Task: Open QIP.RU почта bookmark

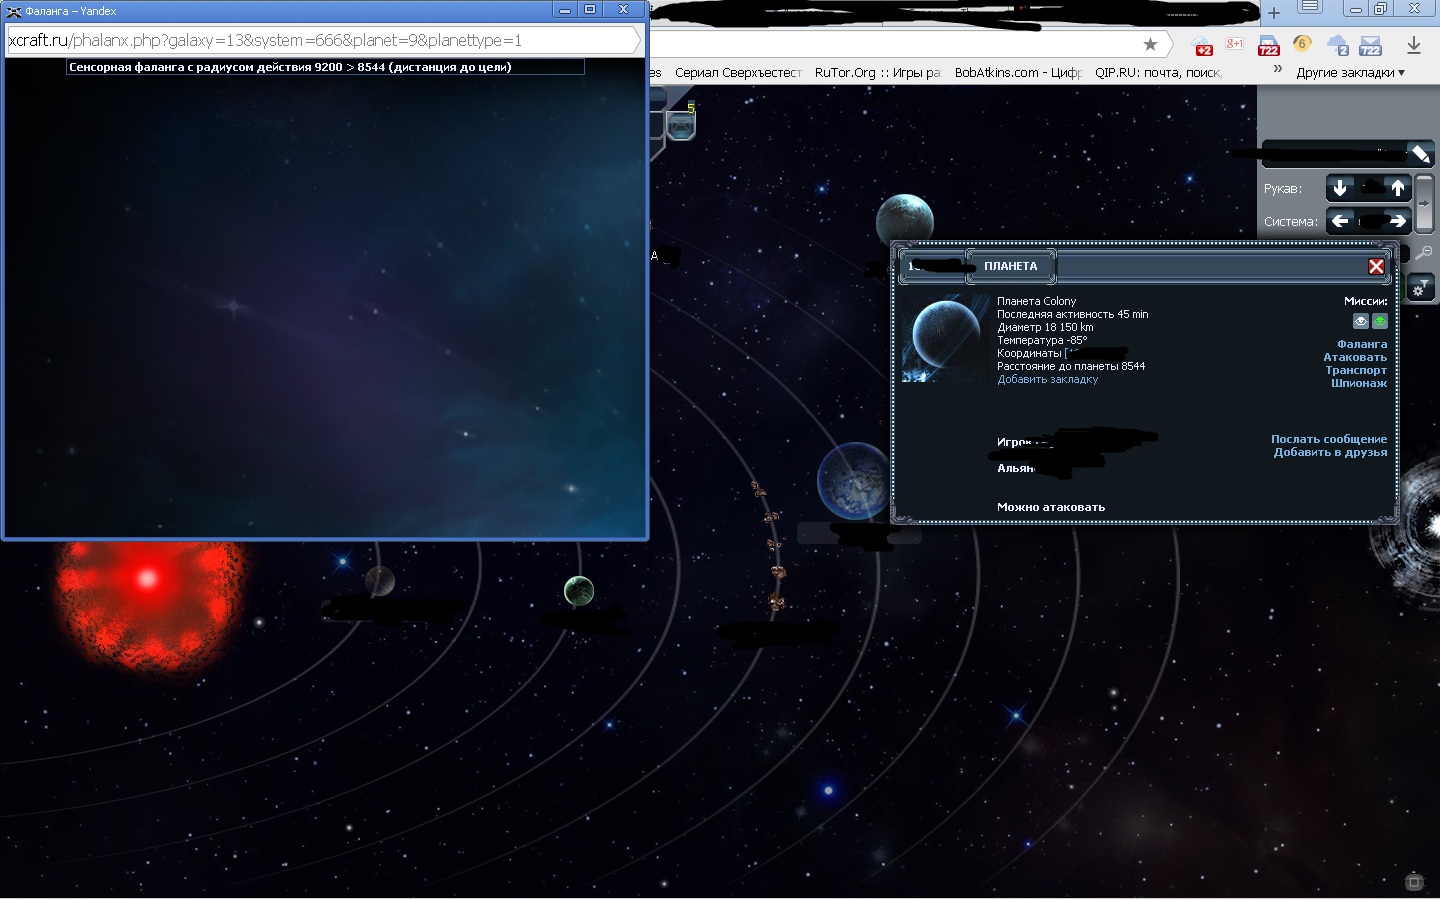Action: [1158, 72]
